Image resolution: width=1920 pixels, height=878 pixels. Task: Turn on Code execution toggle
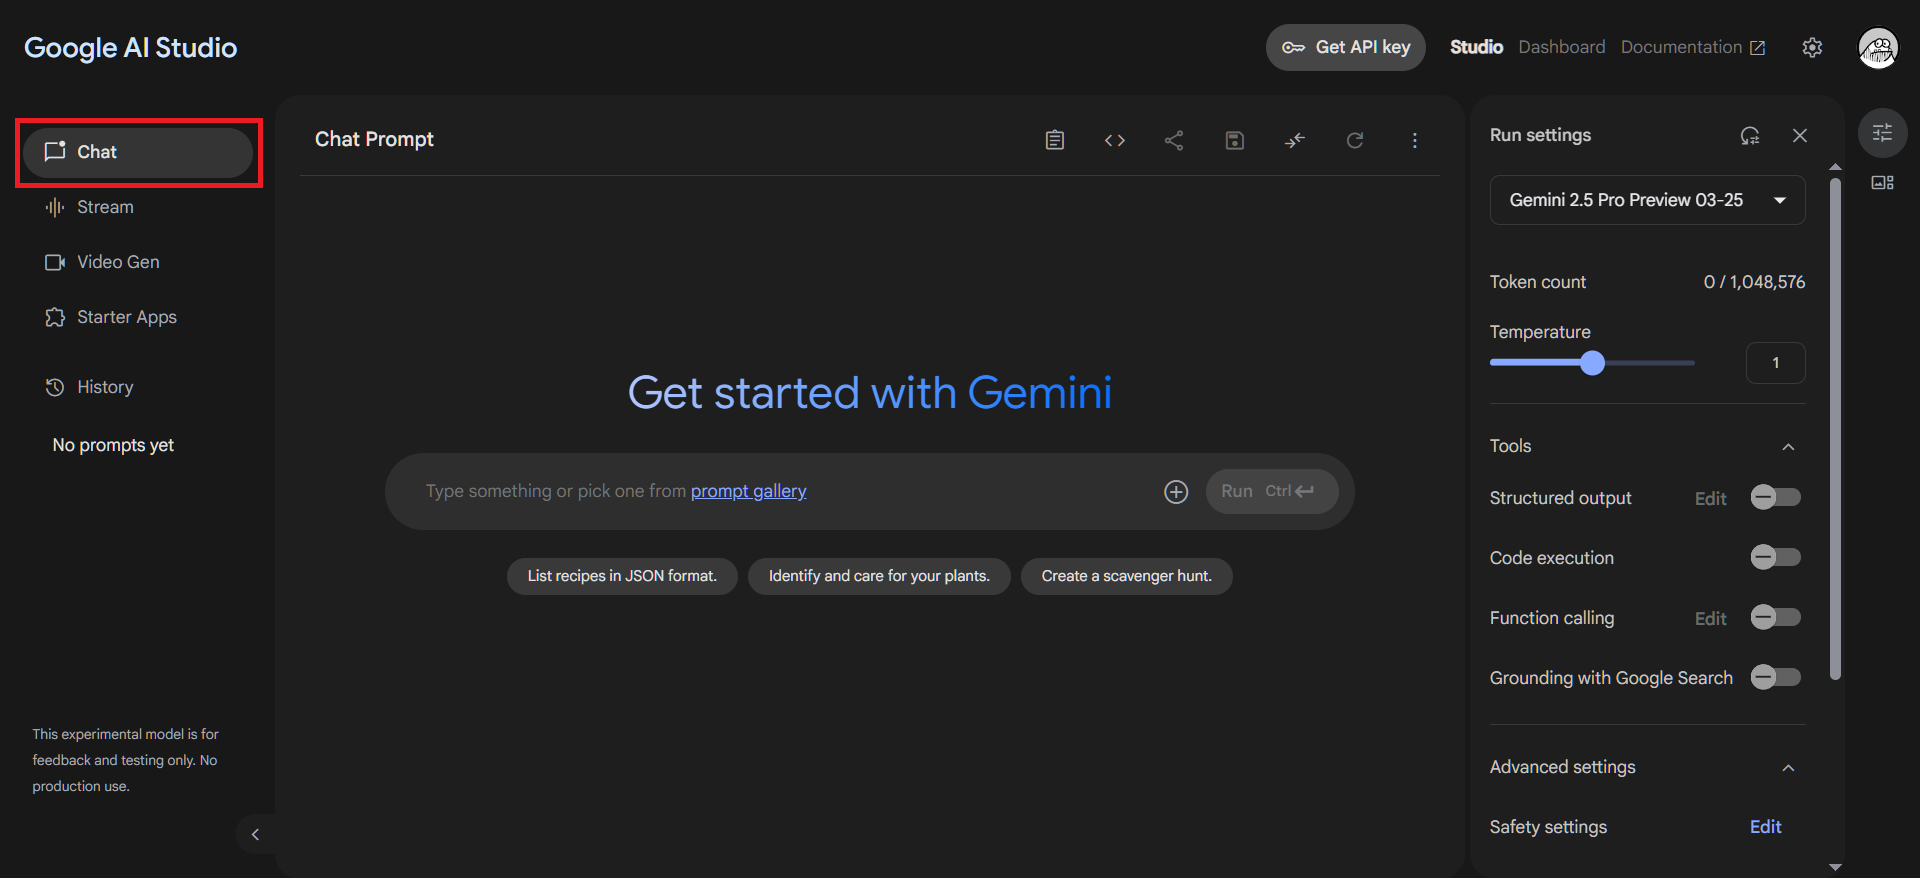(1775, 557)
